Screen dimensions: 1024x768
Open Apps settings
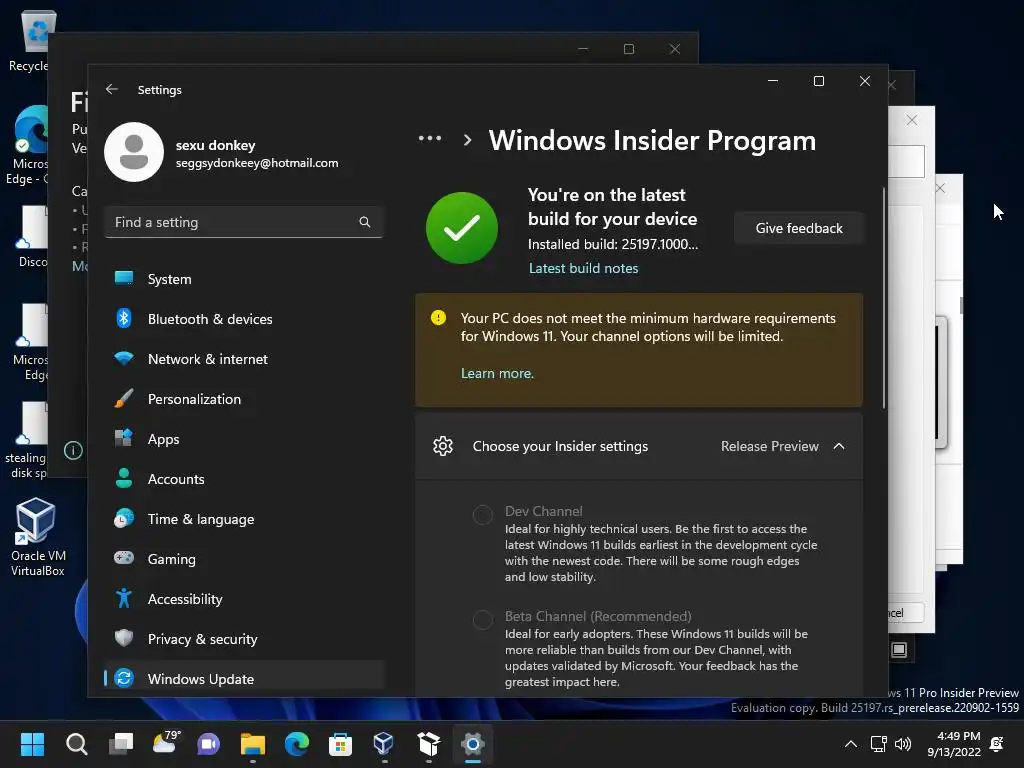243,439
